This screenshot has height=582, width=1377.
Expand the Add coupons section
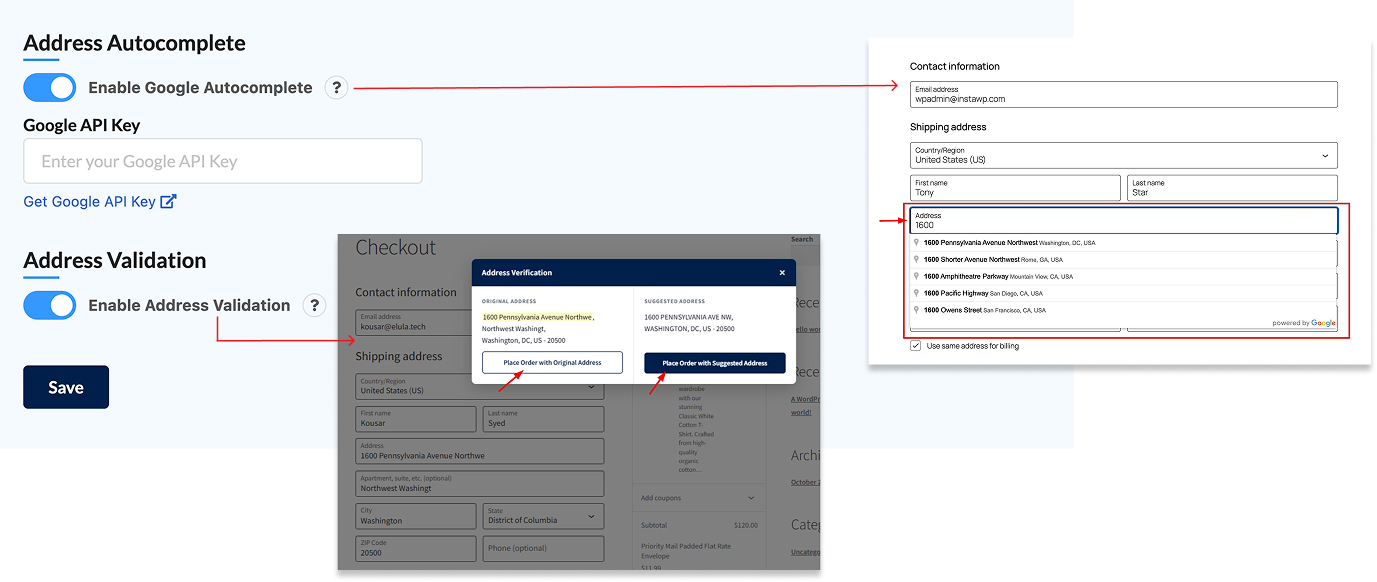pyautogui.click(x=697, y=498)
